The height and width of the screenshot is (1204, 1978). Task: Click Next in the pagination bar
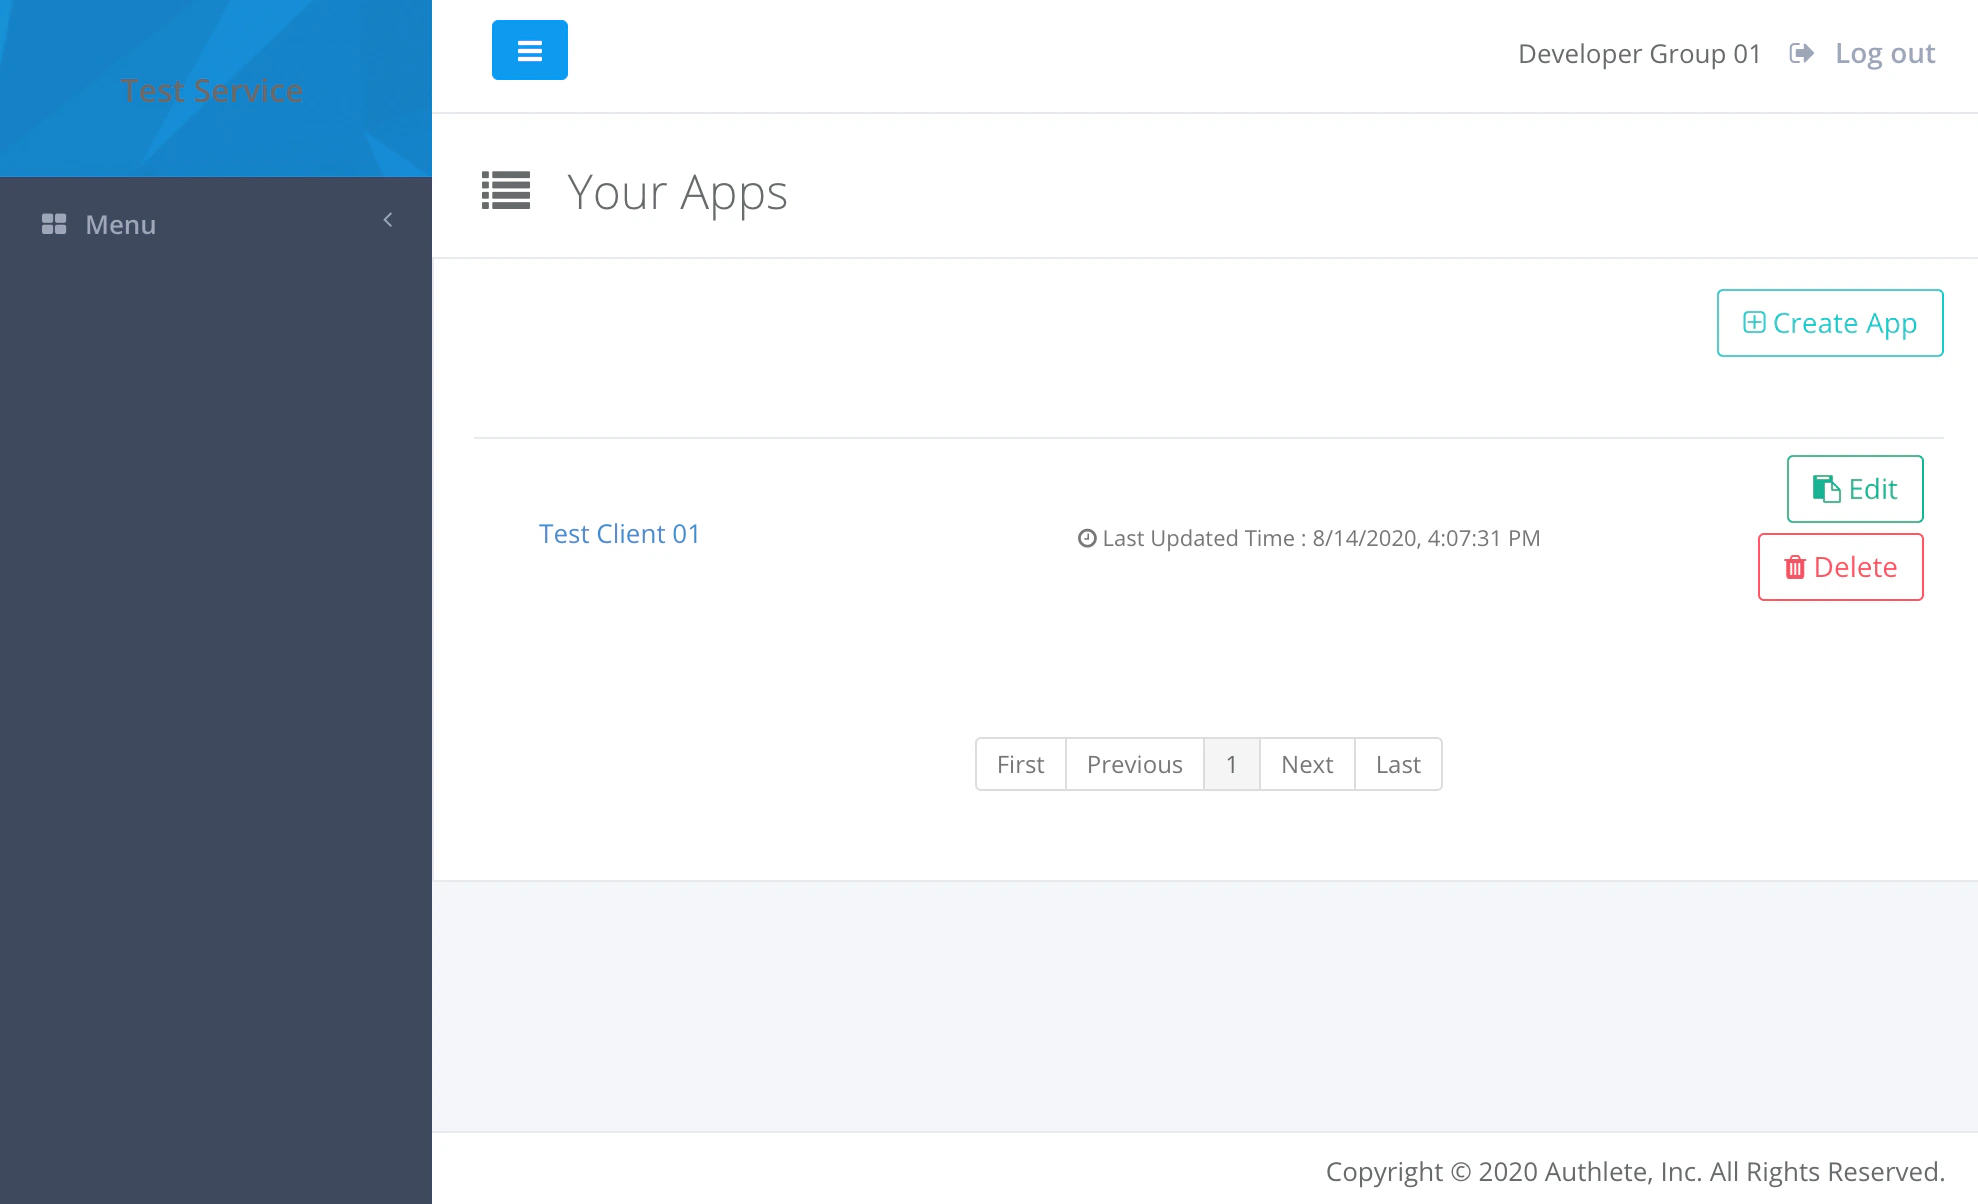coord(1307,763)
